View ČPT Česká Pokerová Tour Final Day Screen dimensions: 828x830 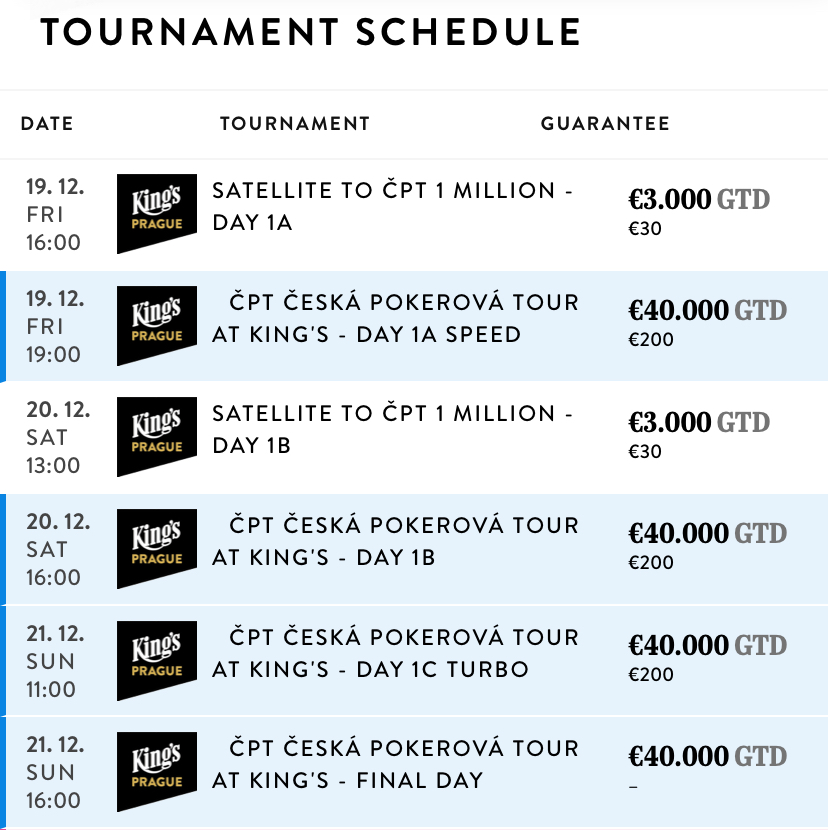pos(395,764)
